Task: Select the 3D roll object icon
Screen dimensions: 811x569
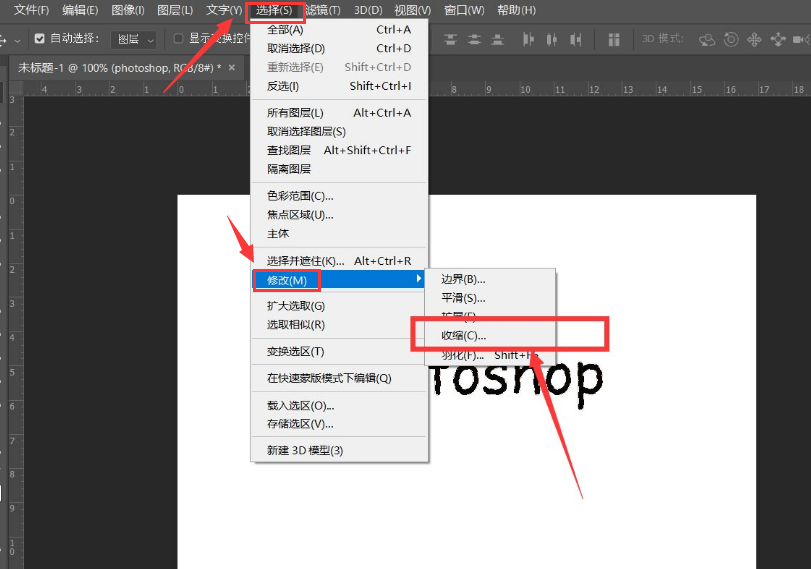Action: (731, 39)
